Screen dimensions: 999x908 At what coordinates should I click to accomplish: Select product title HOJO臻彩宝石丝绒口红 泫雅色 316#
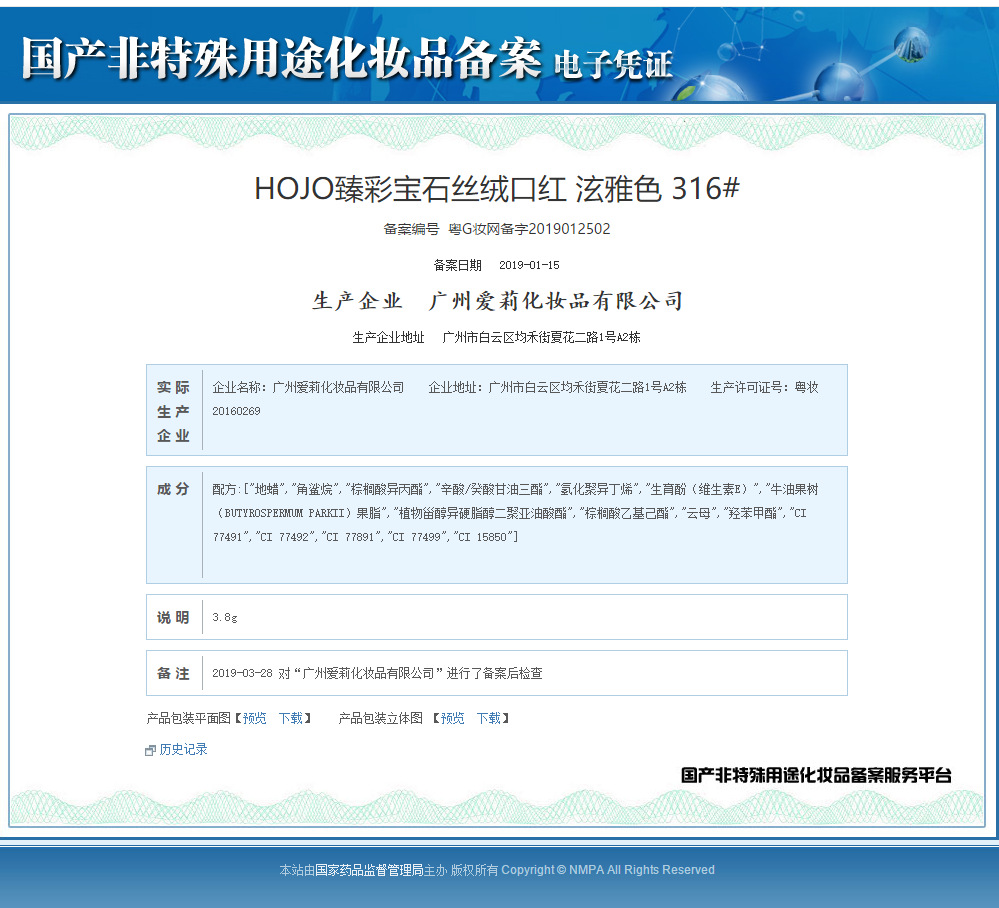pyautogui.click(x=497, y=189)
